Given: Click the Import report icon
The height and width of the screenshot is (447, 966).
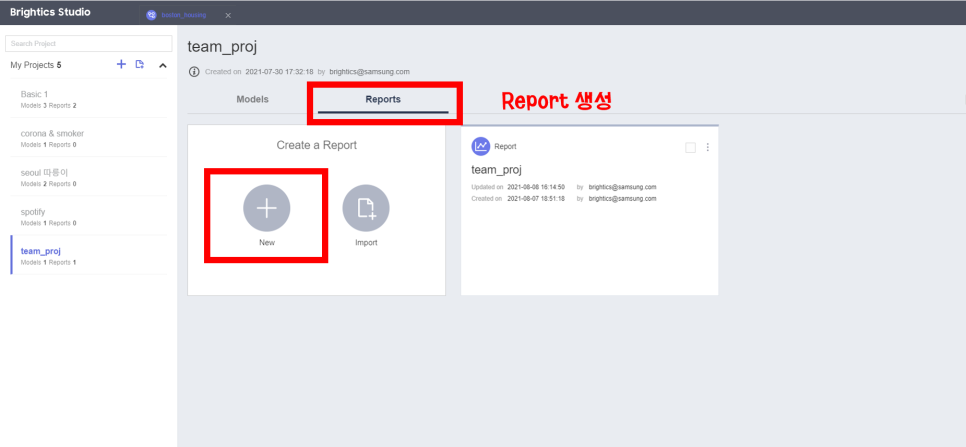Looking at the screenshot, I should [x=366, y=209].
